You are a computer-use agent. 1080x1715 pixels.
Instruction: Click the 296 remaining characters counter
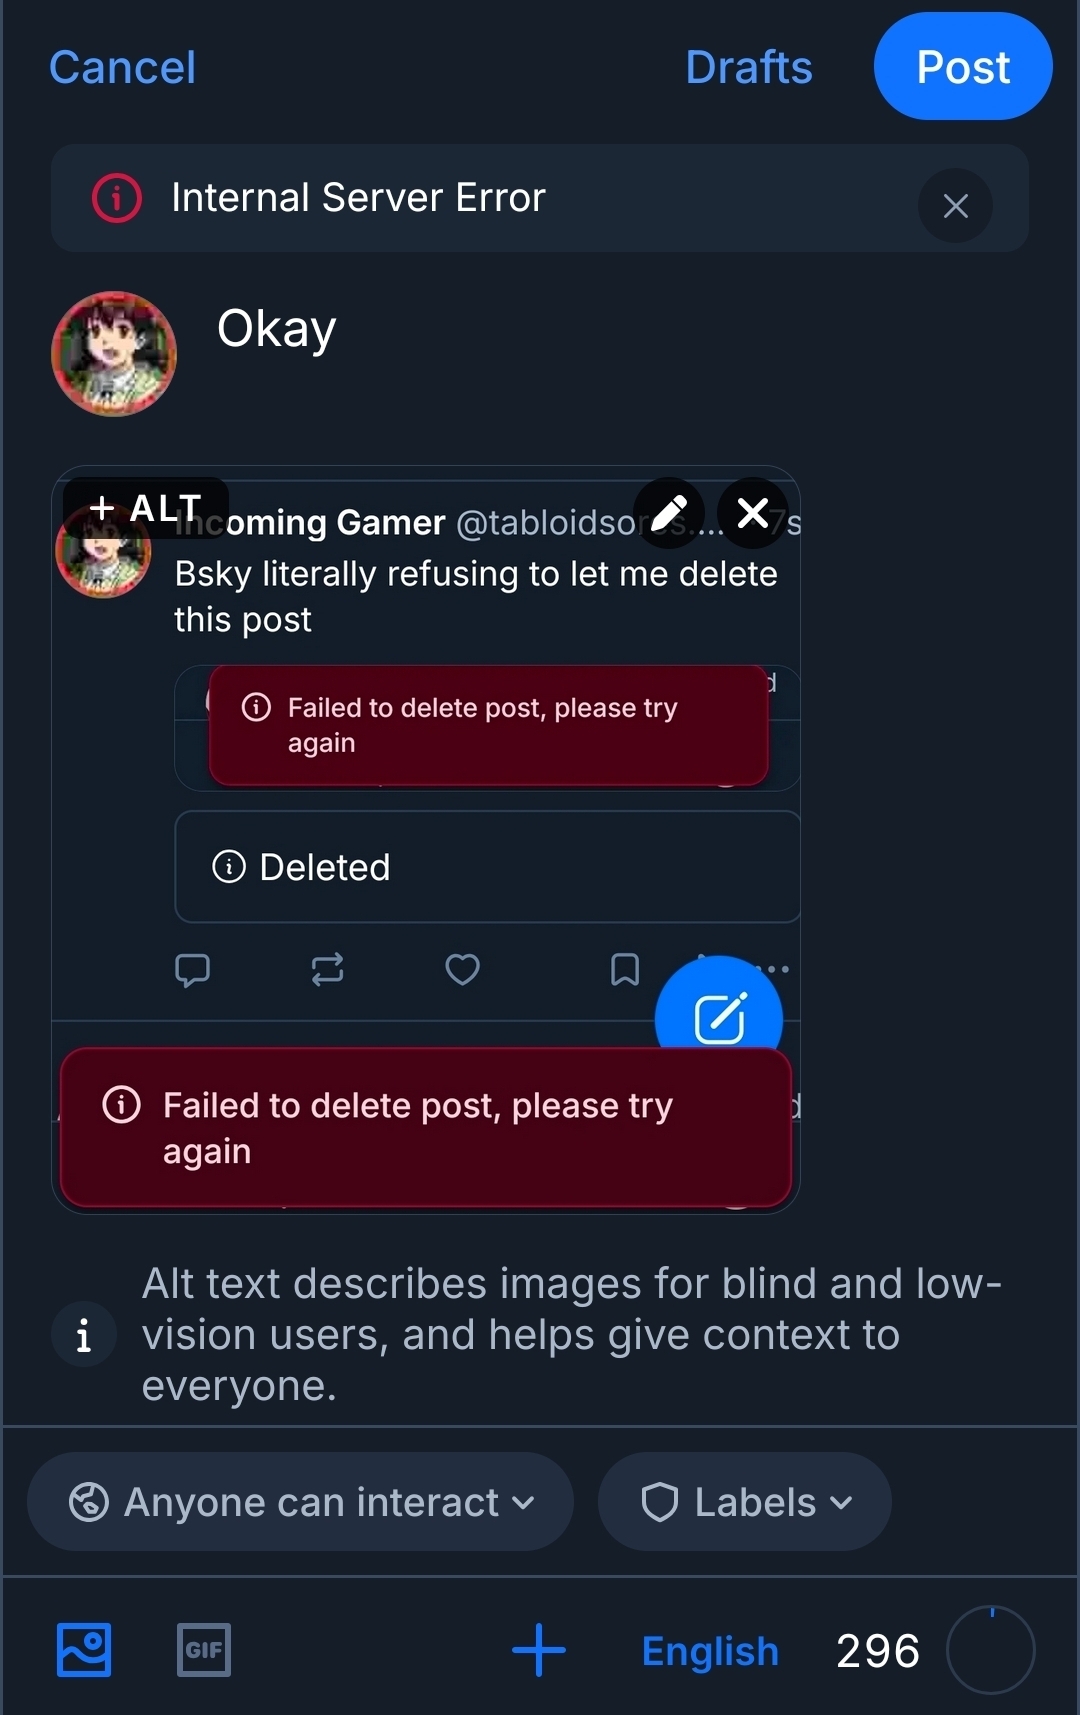877,1651
